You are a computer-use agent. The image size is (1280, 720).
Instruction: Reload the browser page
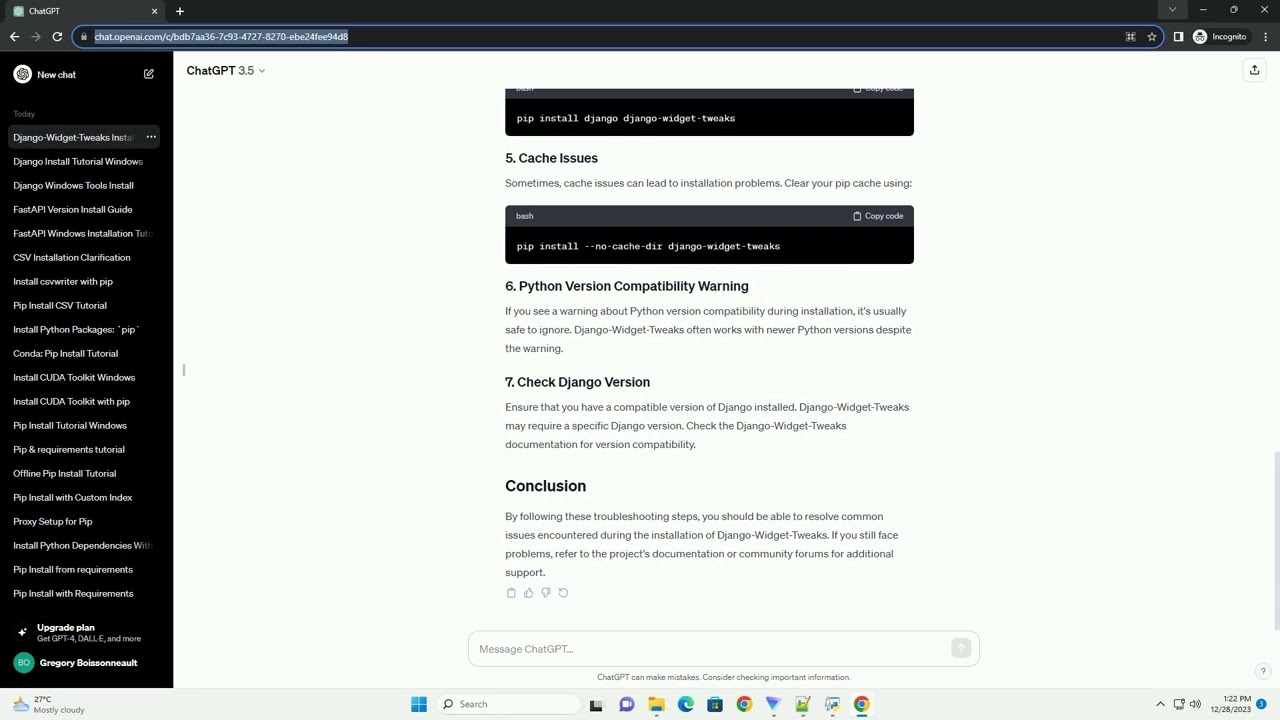point(57,37)
